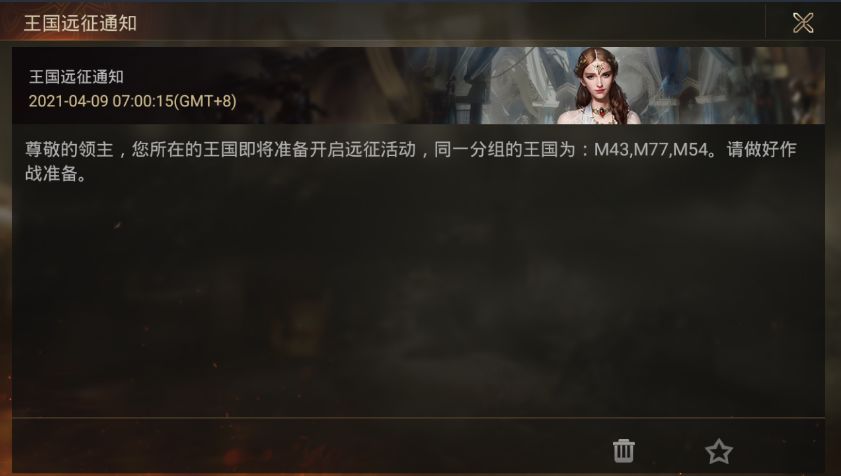Click the red gem necklace on portrait
This screenshot has width=841, height=476.
click(603, 113)
